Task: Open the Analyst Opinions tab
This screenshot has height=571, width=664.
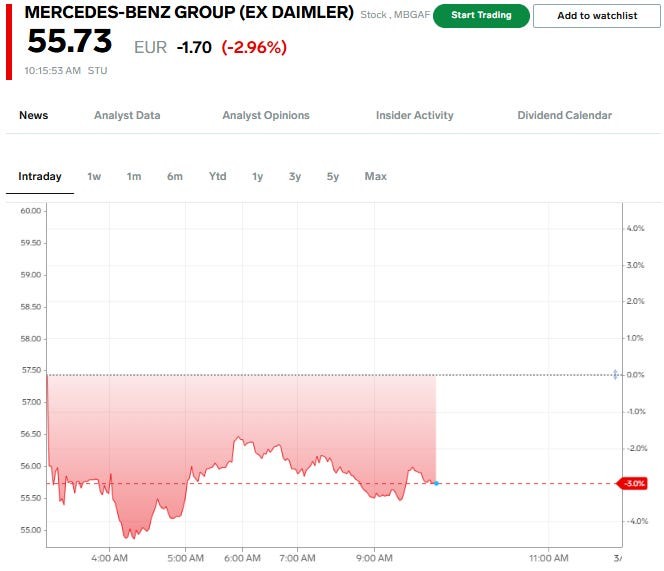Action: click(x=266, y=115)
